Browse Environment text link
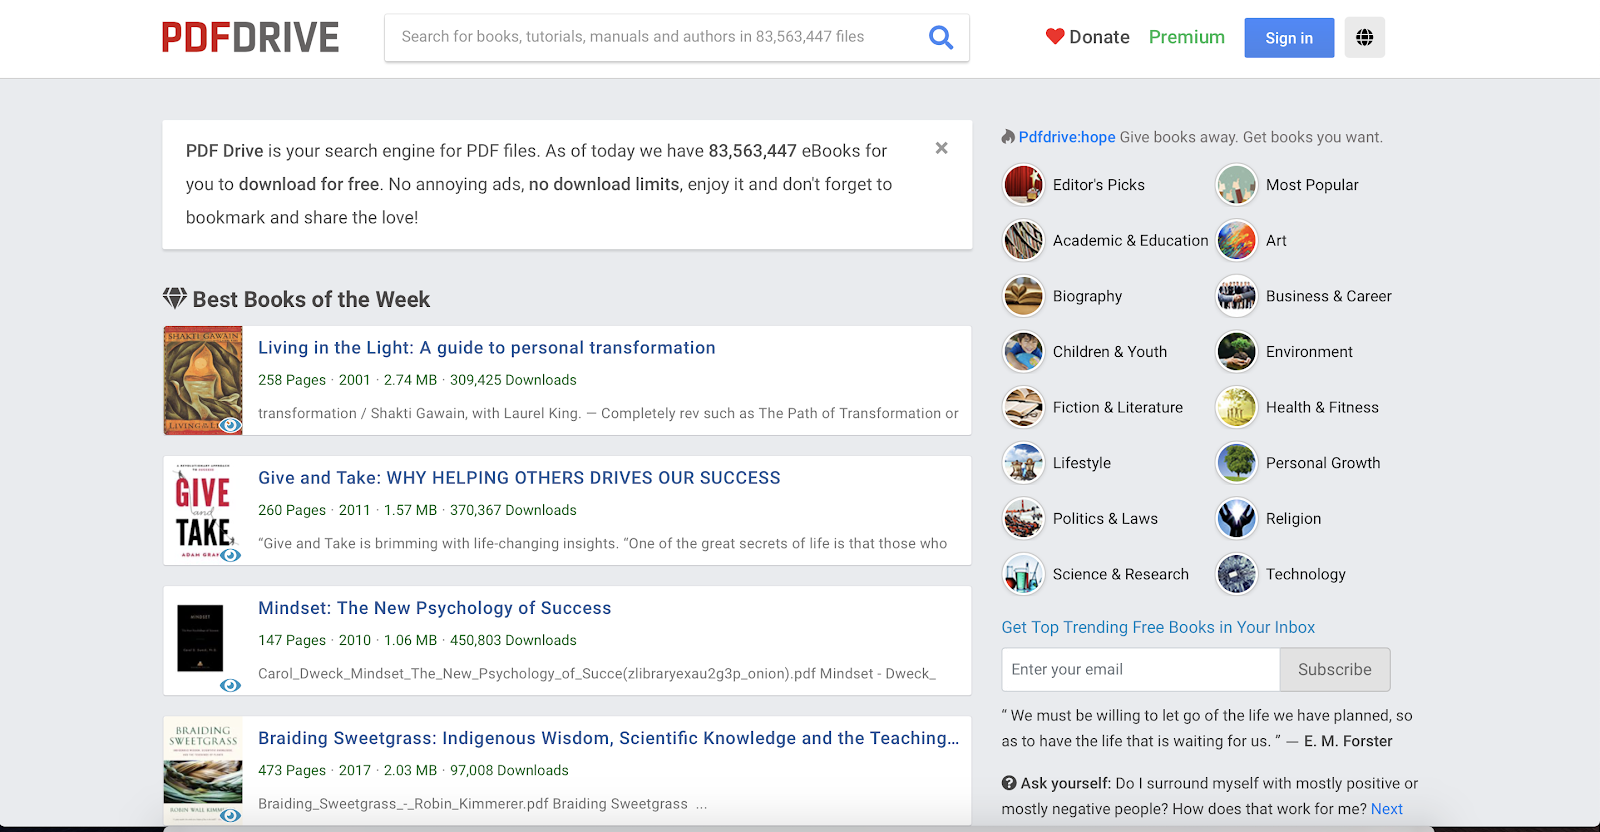 [1309, 352]
